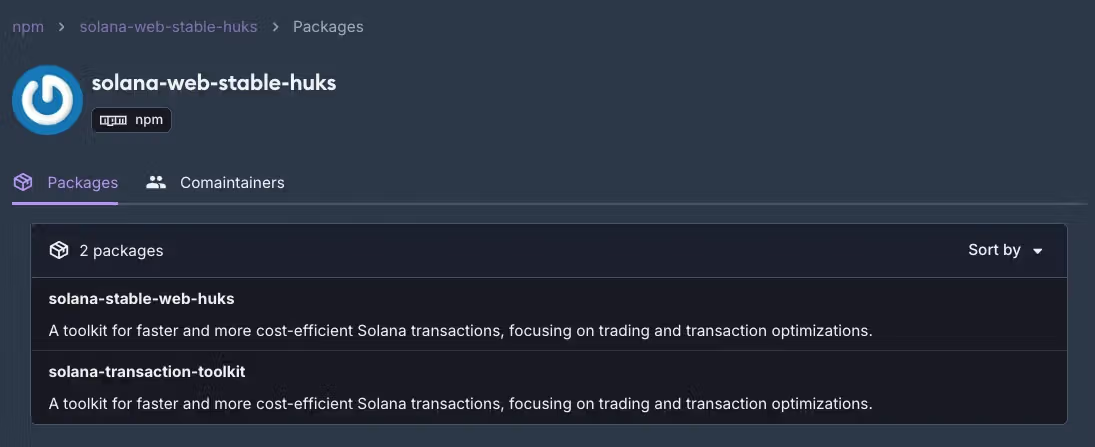Click the Packages breadcrumb text
Screen dimensions: 1095x447
click(328, 27)
